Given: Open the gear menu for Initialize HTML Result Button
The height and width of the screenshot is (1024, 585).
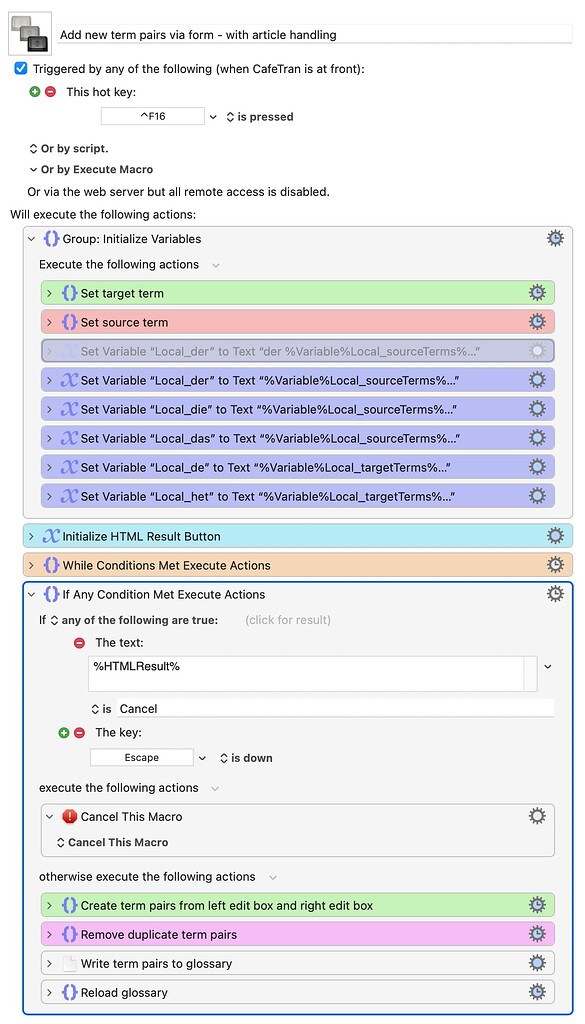Looking at the screenshot, I should [555, 536].
